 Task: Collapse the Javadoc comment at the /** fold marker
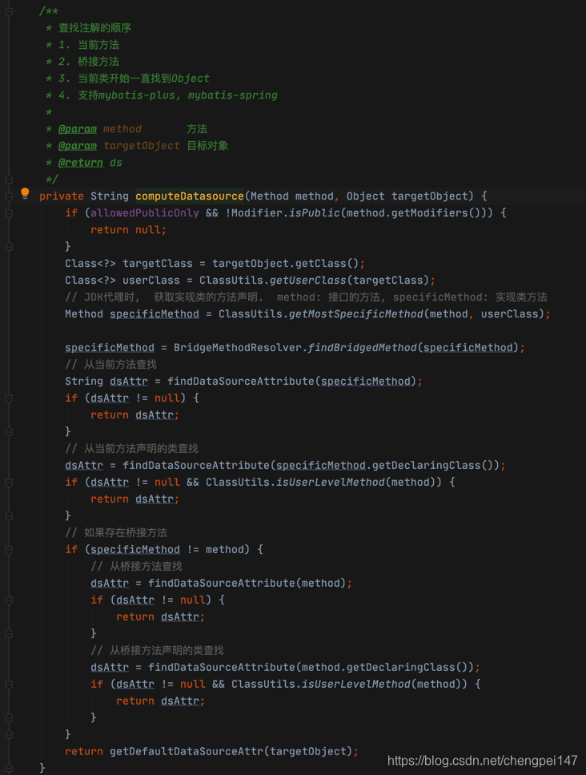9,11
